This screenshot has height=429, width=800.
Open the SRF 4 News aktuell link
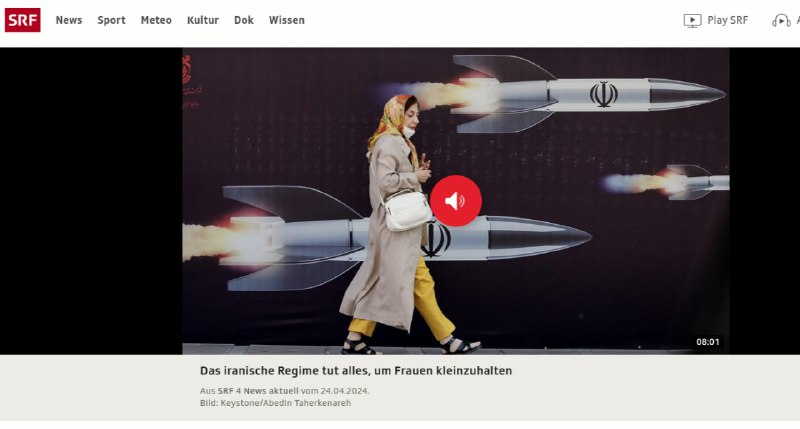pyautogui.click(x=258, y=391)
